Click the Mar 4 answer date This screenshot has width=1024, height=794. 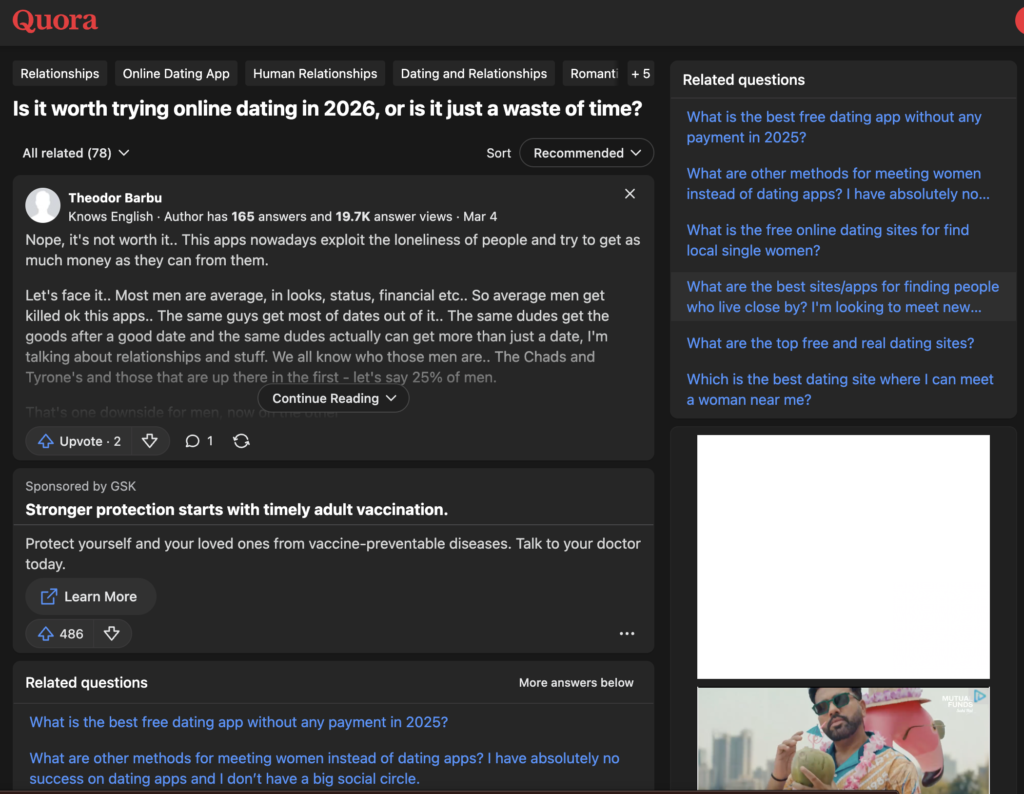click(480, 216)
